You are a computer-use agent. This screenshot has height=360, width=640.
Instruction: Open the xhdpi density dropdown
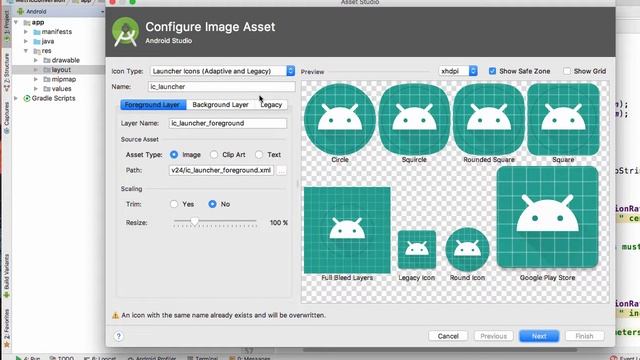[458, 71]
